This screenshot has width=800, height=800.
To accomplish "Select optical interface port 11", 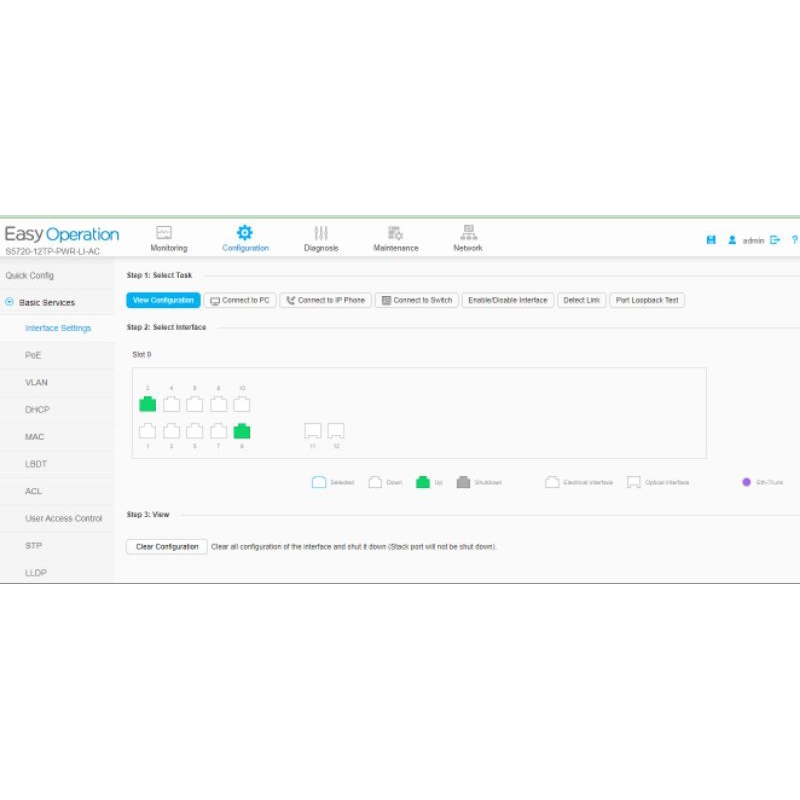I will [x=312, y=431].
